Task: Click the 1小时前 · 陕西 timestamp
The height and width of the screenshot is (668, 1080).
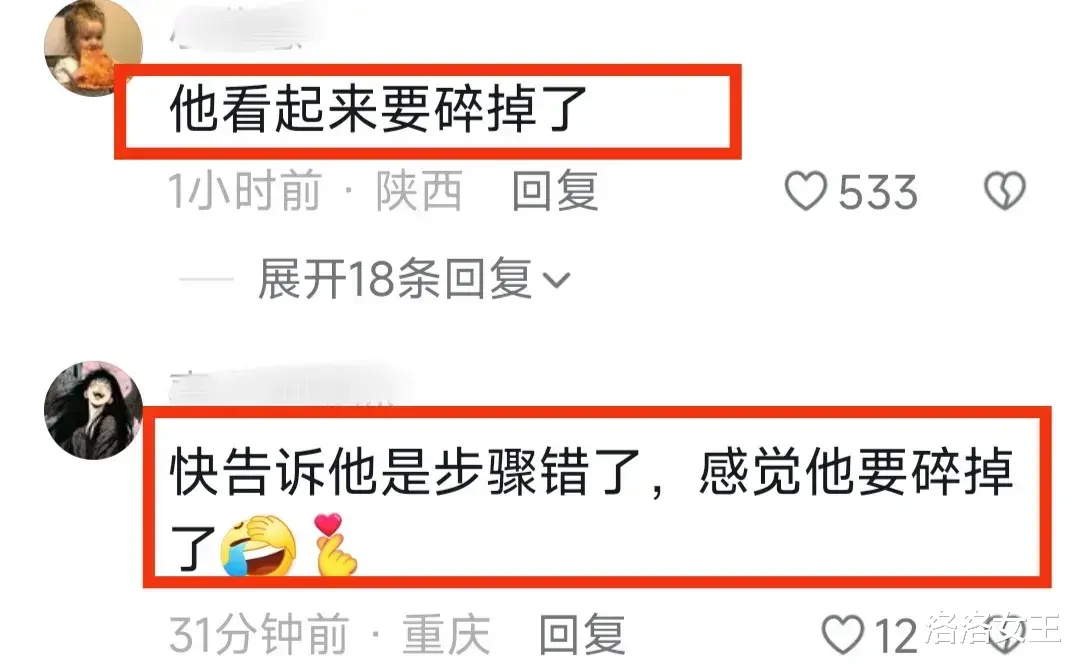Action: tap(315, 191)
